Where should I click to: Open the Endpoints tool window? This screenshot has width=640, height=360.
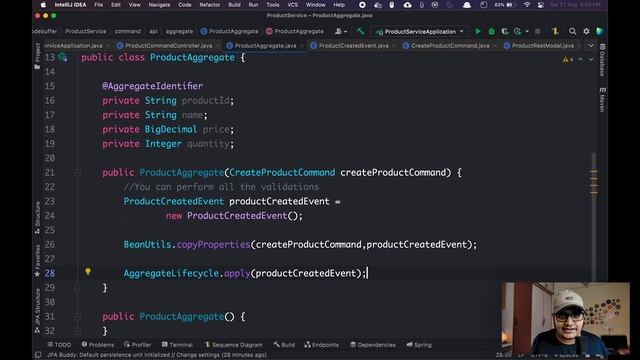tap(322, 345)
